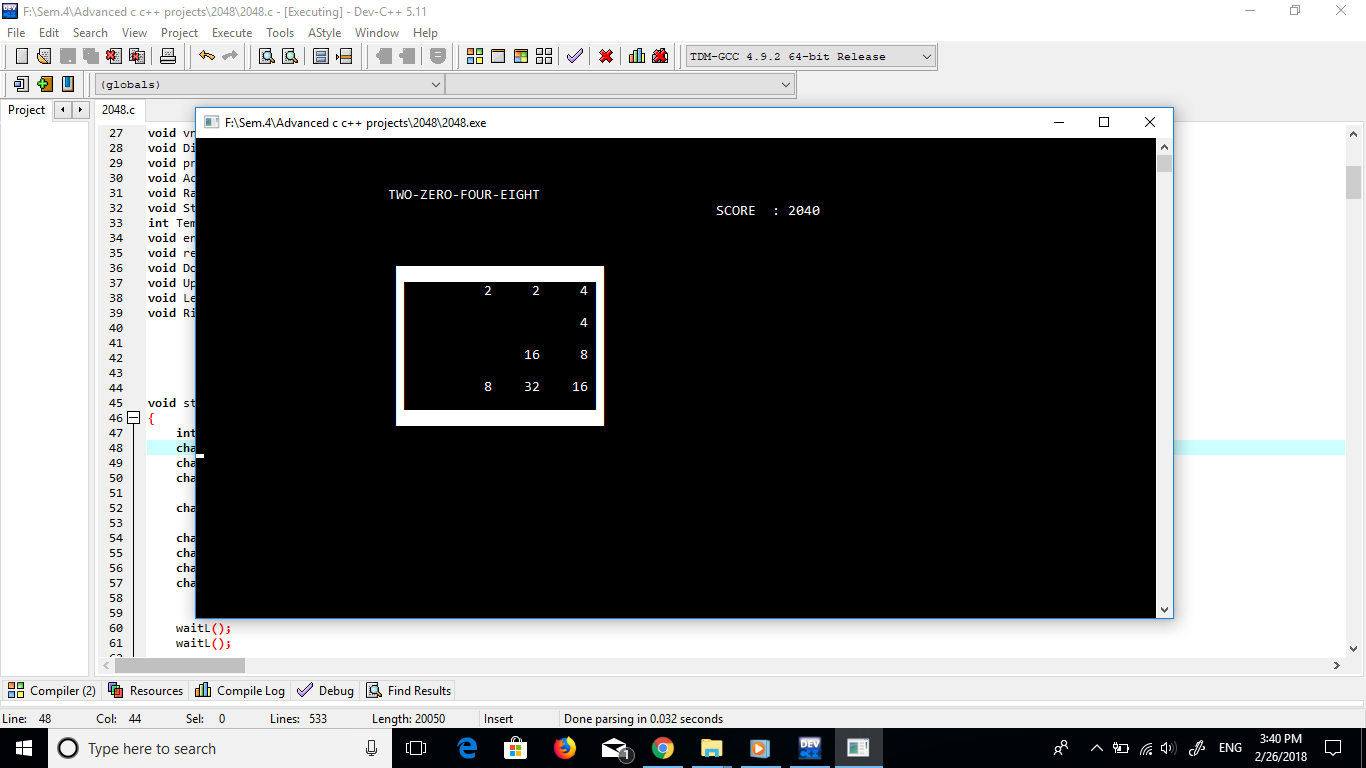The width and height of the screenshot is (1366, 768).
Task: Rebuild all project files
Action: 543,56
